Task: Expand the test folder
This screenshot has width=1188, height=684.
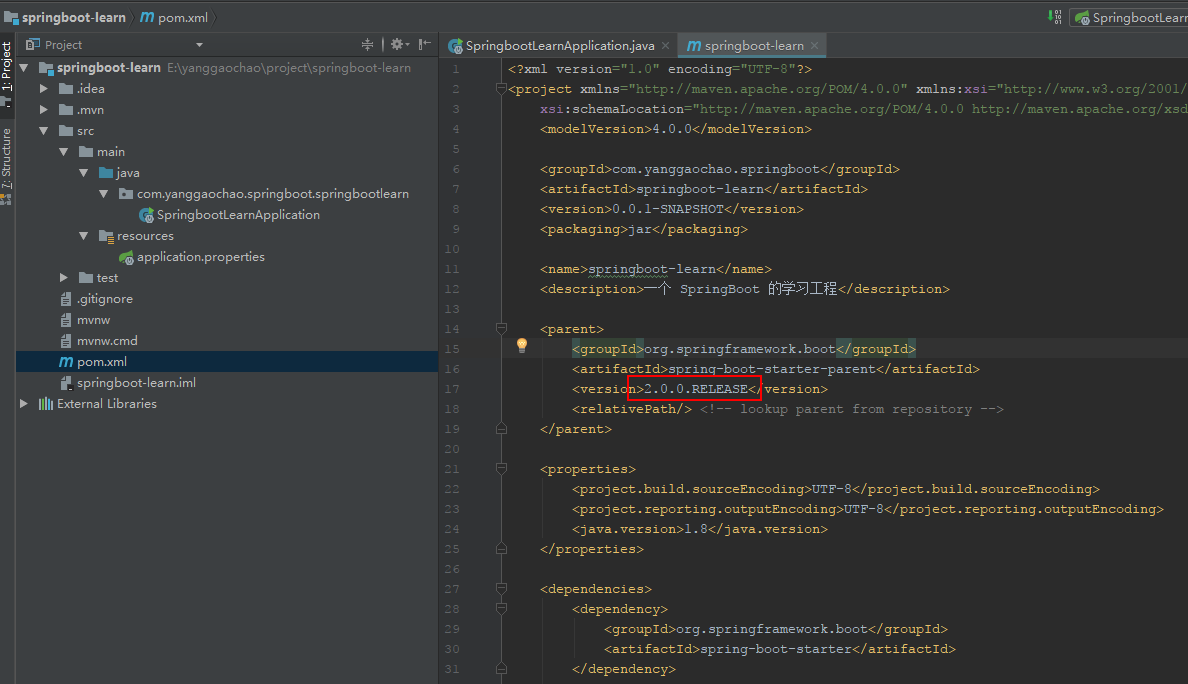Action: click(64, 278)
